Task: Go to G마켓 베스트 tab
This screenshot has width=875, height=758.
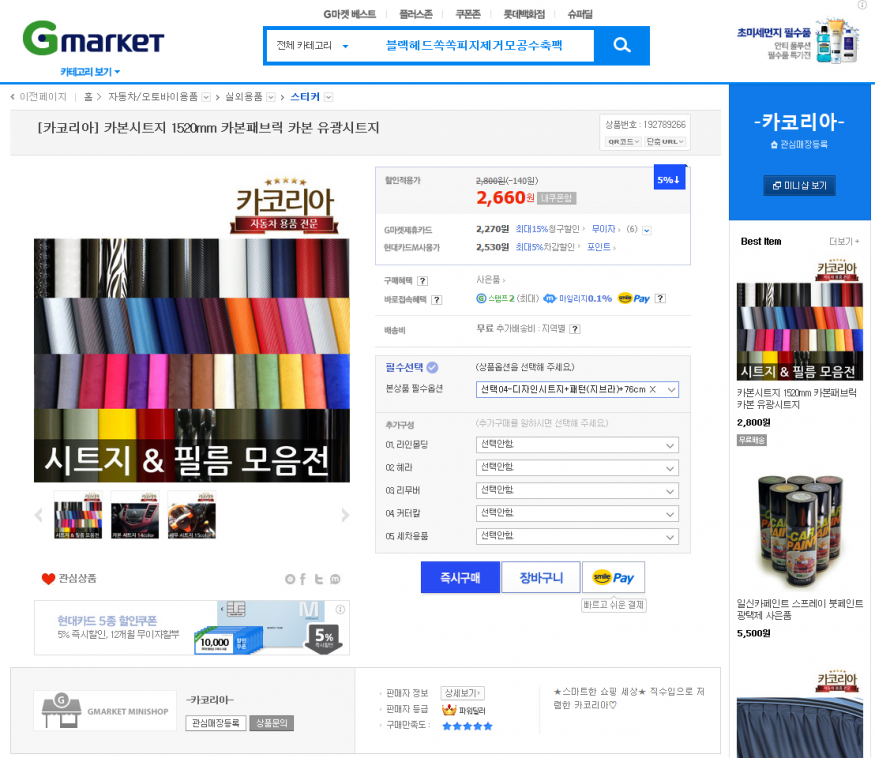Action: click(x=349, y=15)
